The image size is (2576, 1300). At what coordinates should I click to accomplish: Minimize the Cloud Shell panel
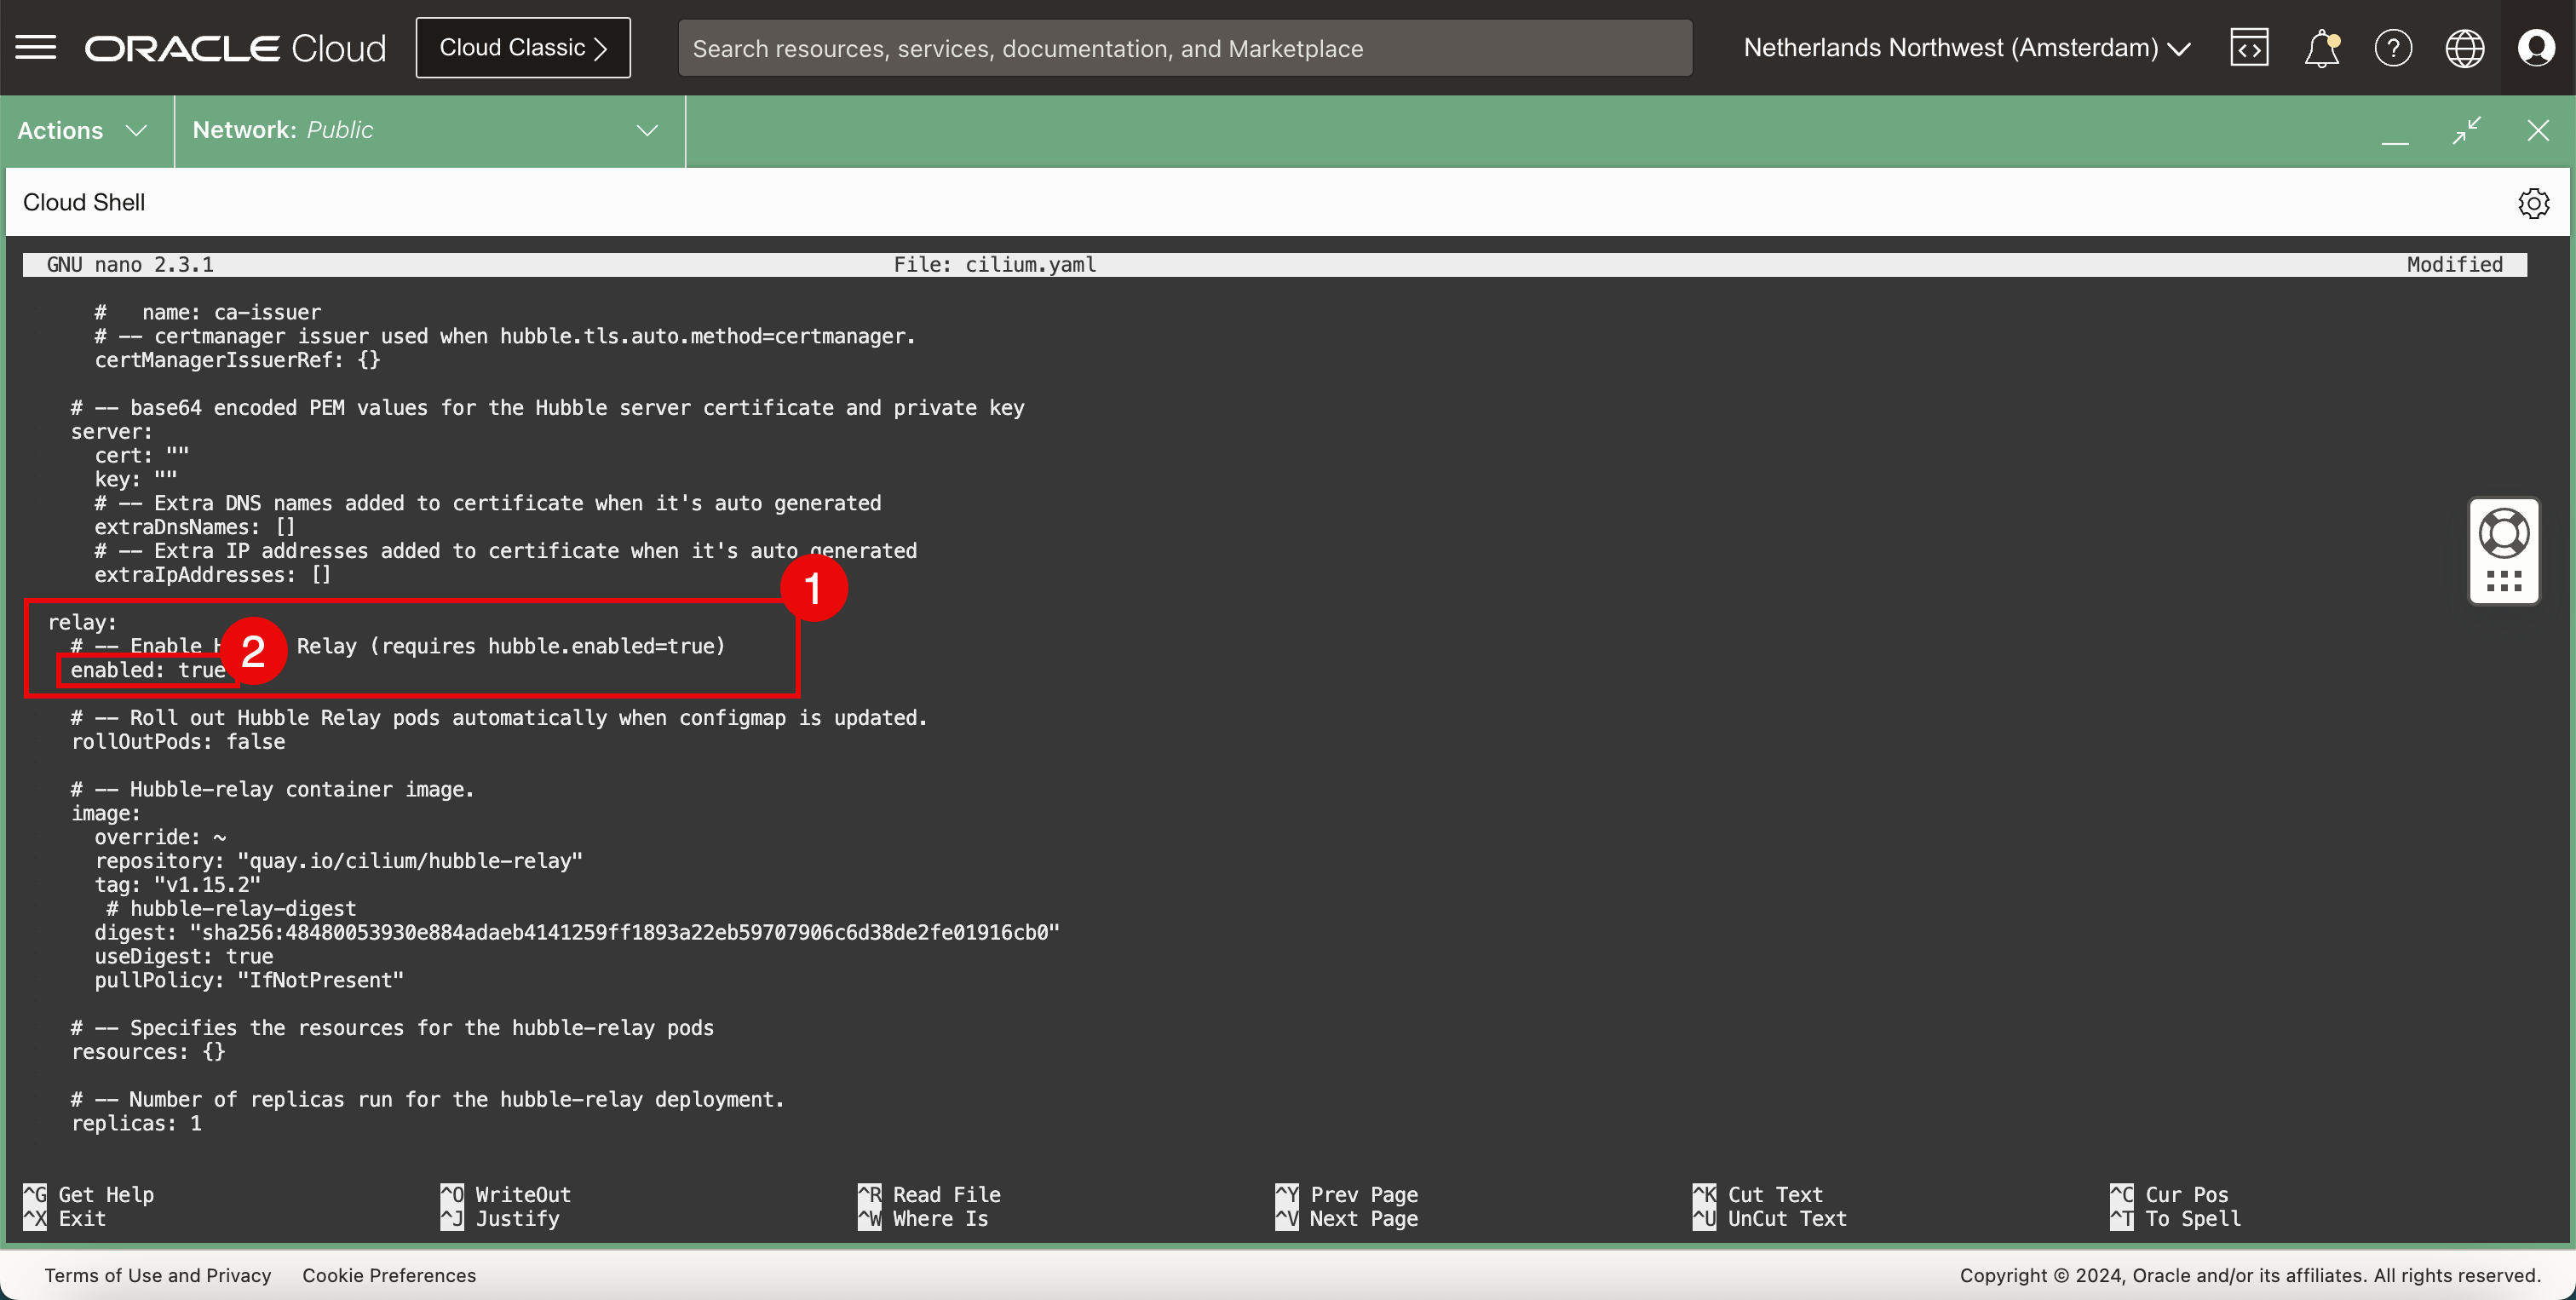coord(2395,131)
